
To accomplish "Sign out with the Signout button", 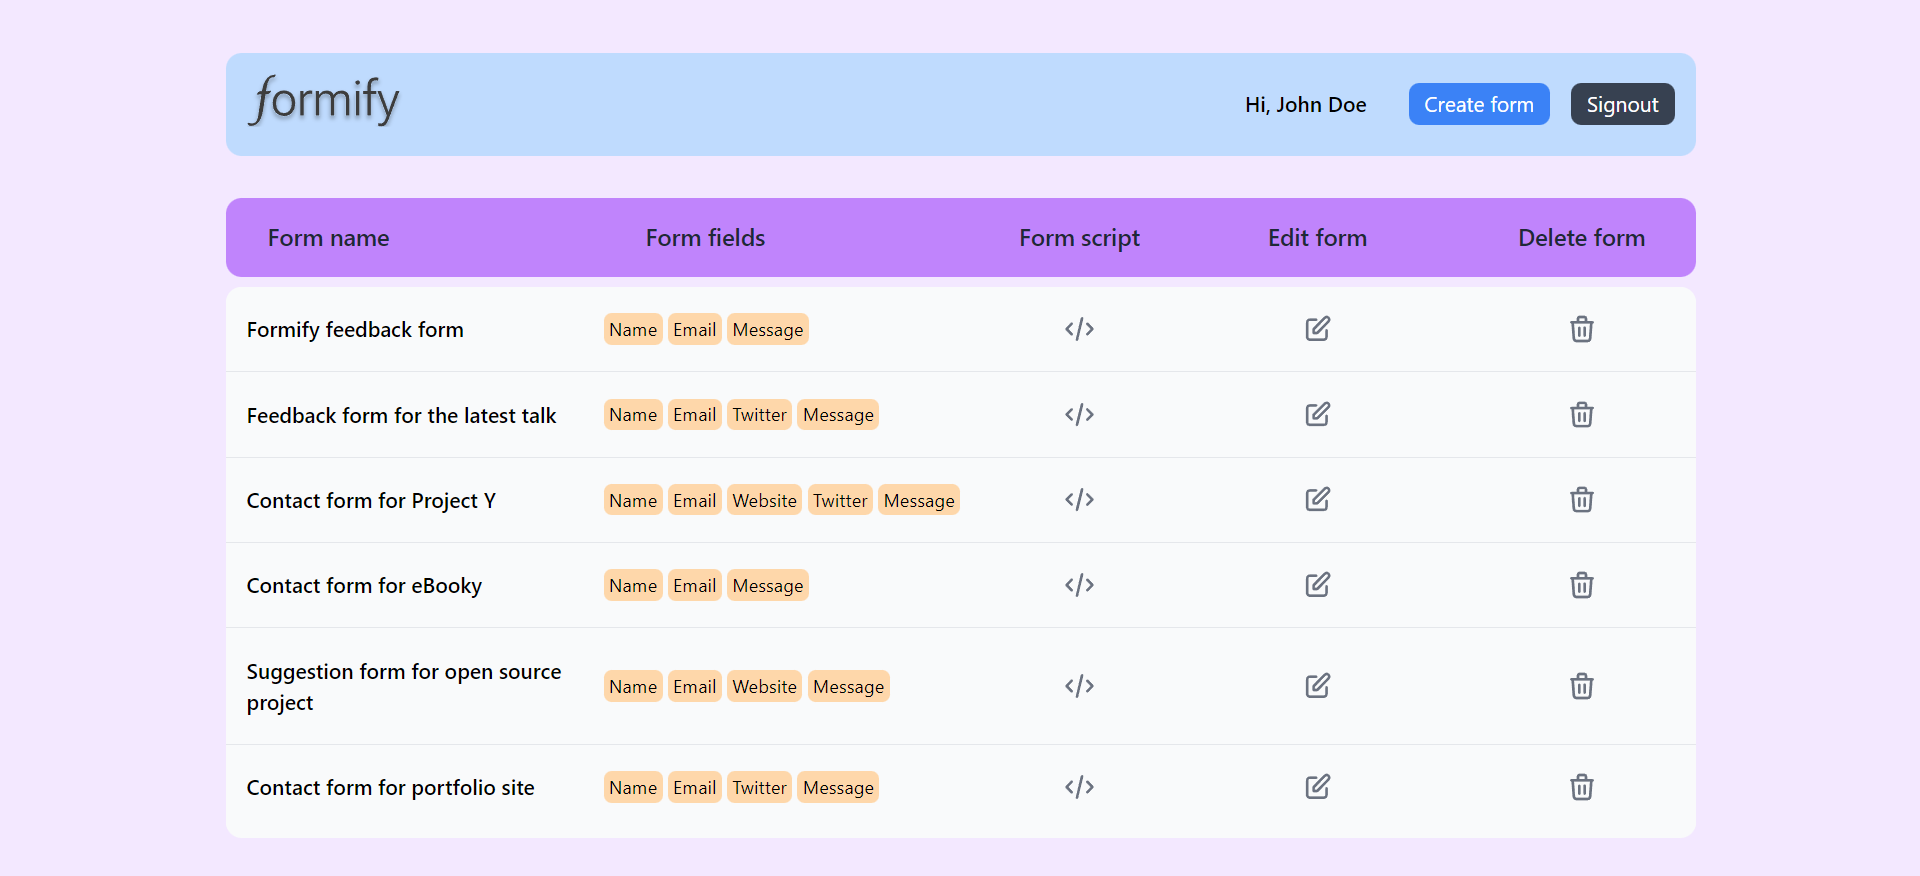I will point(1622,104).
